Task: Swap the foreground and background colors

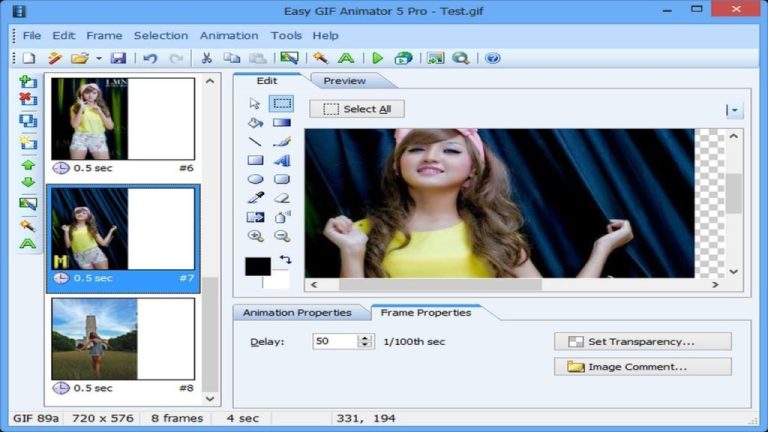Action: (x=285, y=259)
